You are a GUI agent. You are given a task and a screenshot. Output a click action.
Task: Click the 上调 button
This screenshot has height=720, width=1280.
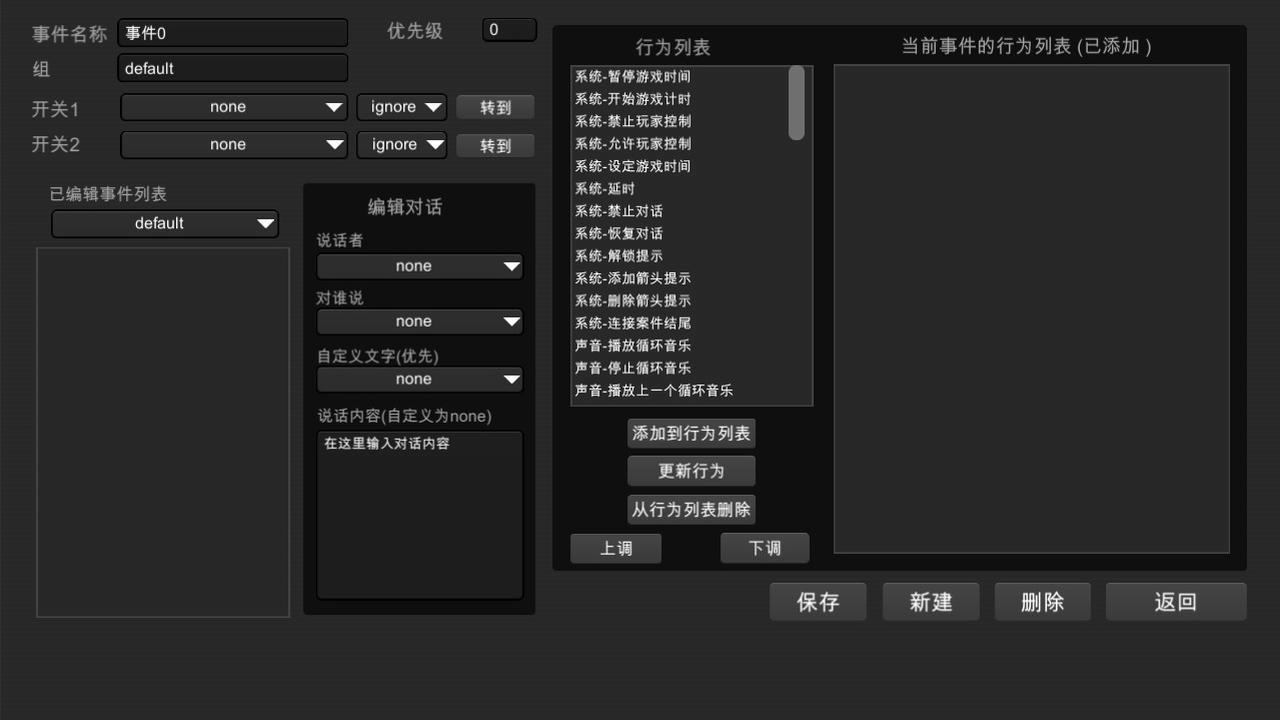pos(616,548)
